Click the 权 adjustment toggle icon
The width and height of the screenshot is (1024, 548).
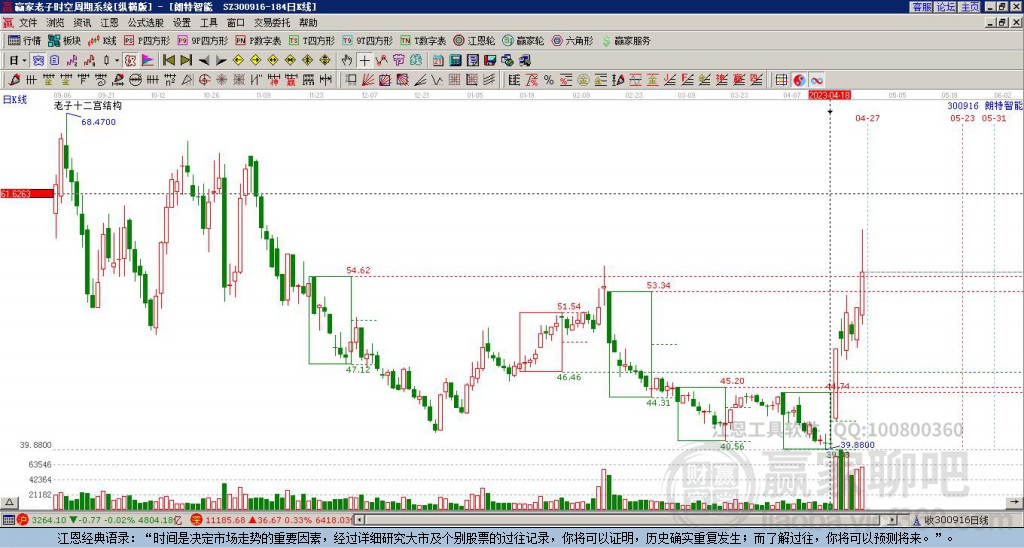pos(130,60)
